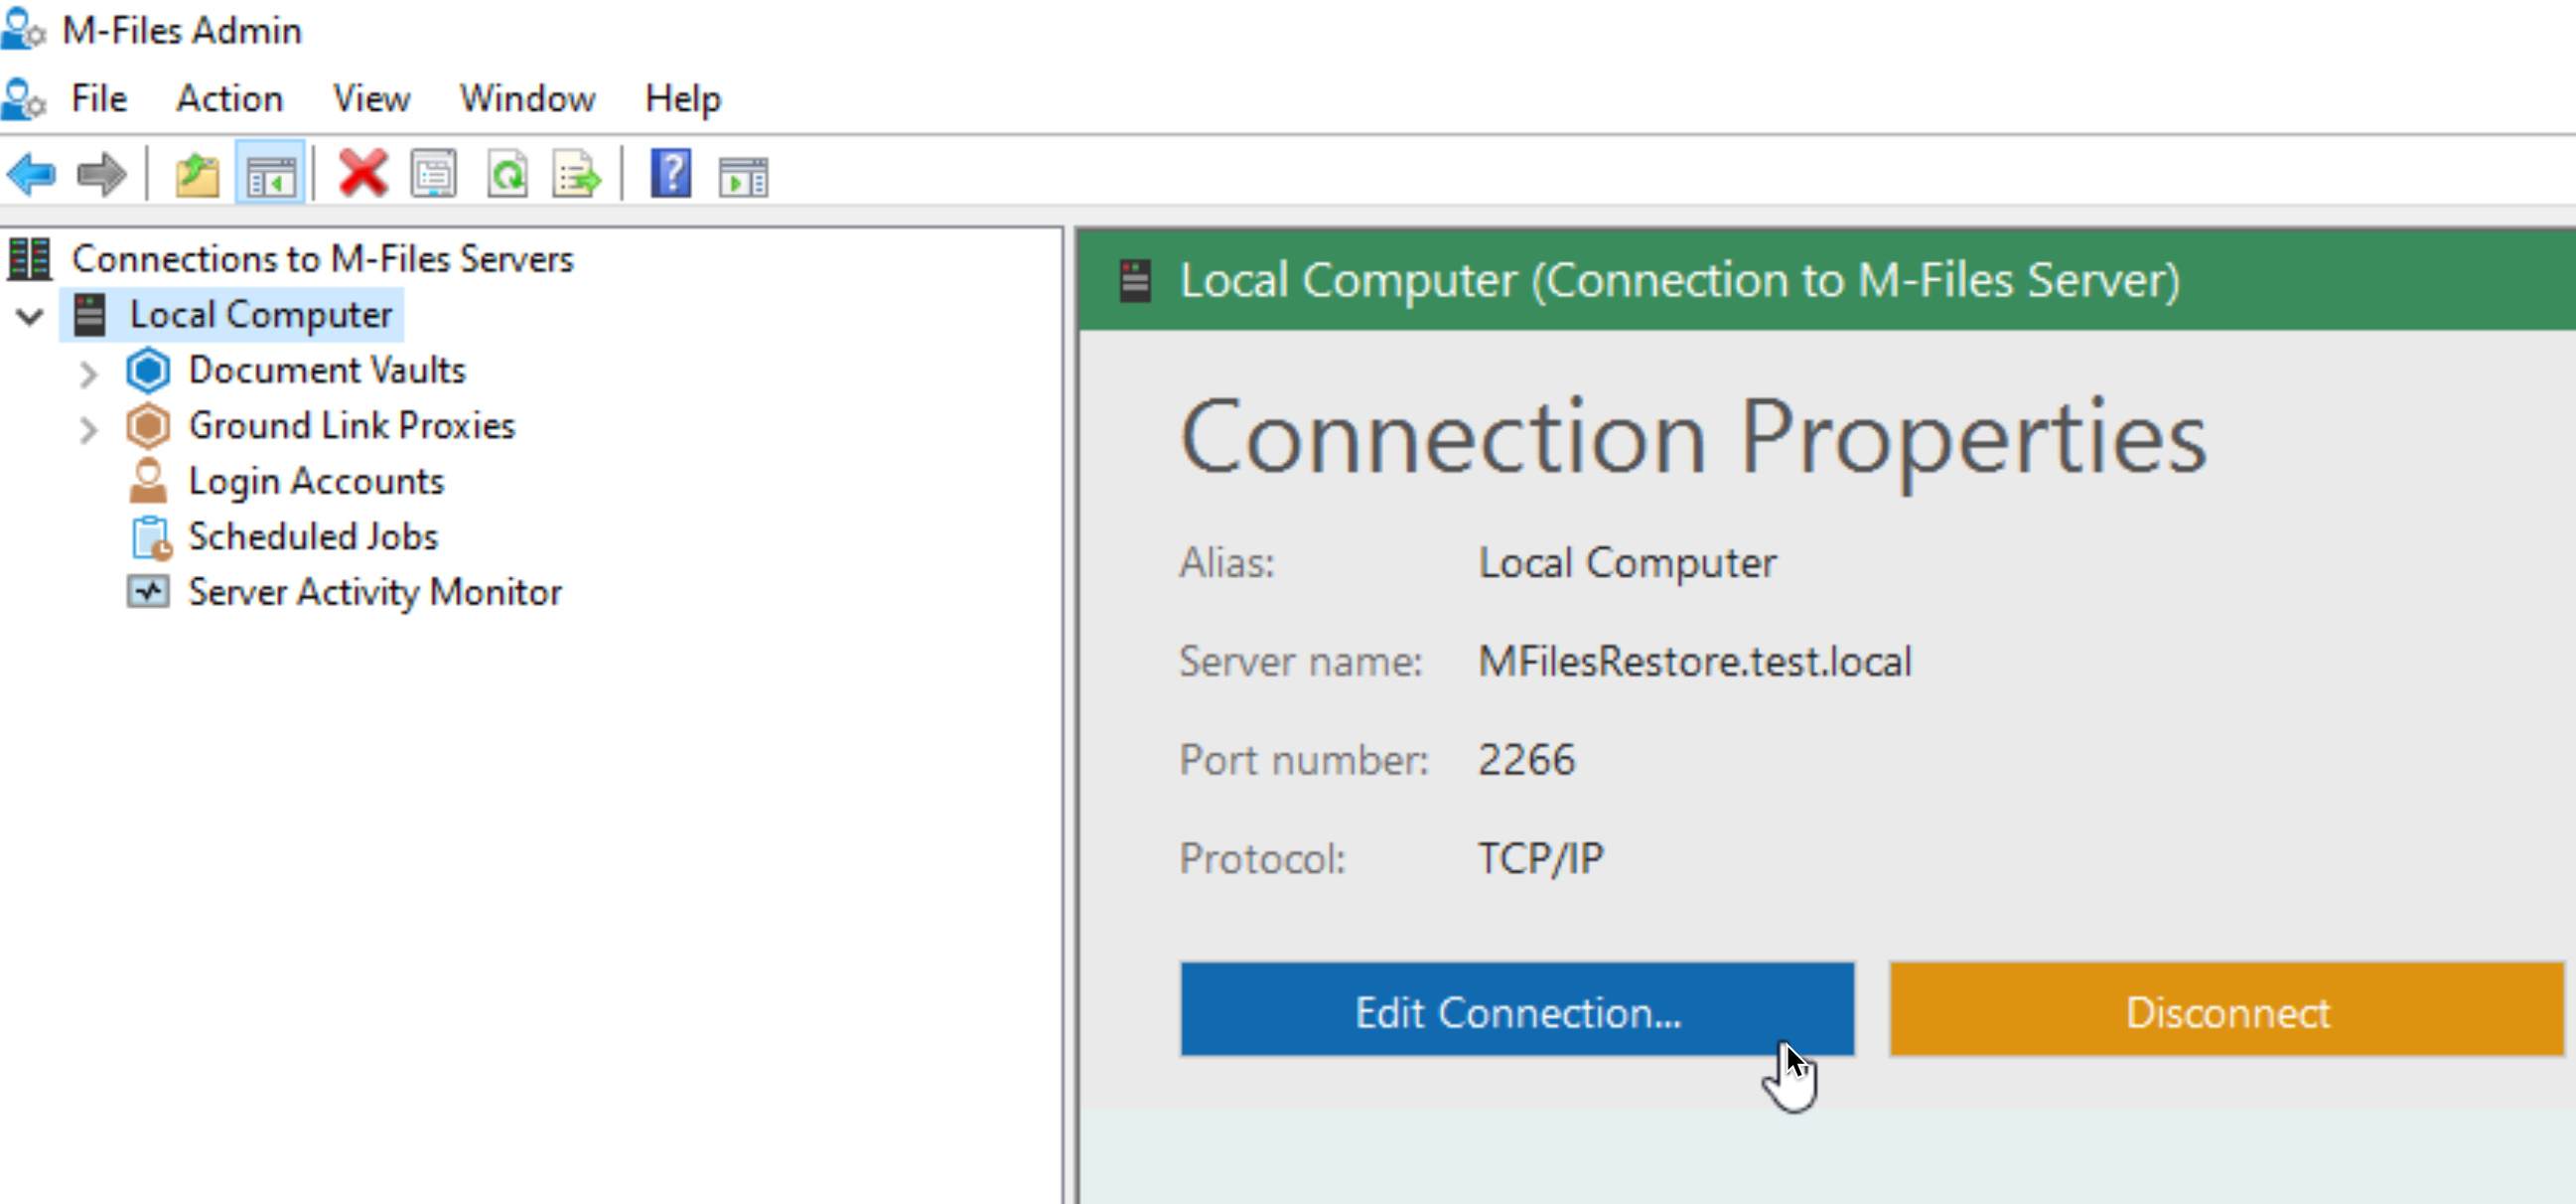
Task: Open the Action menu
Action: coord(230,99)
